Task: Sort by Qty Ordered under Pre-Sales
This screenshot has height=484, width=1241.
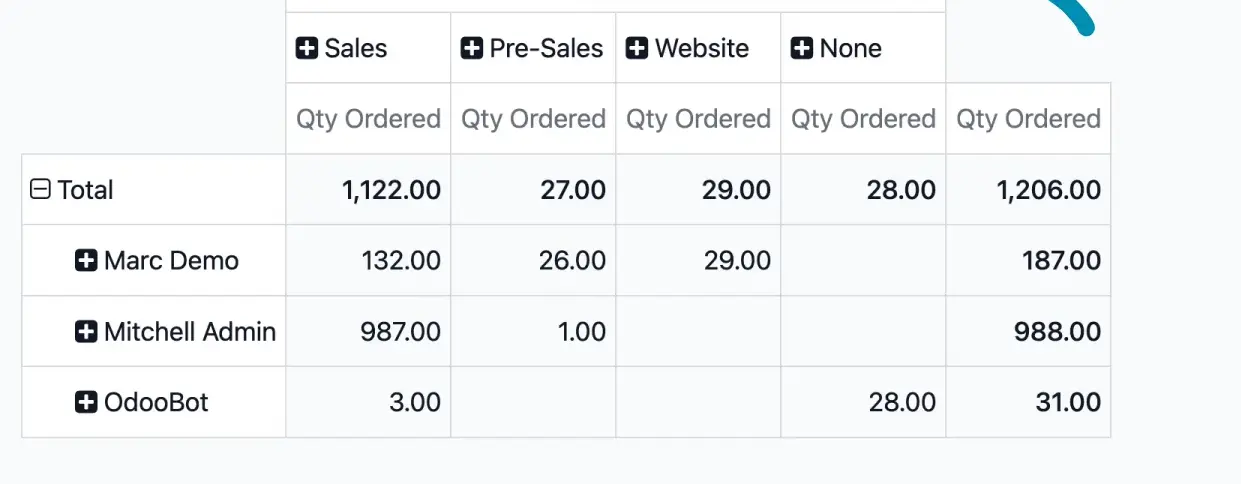Action: click(x=533, y=119)
